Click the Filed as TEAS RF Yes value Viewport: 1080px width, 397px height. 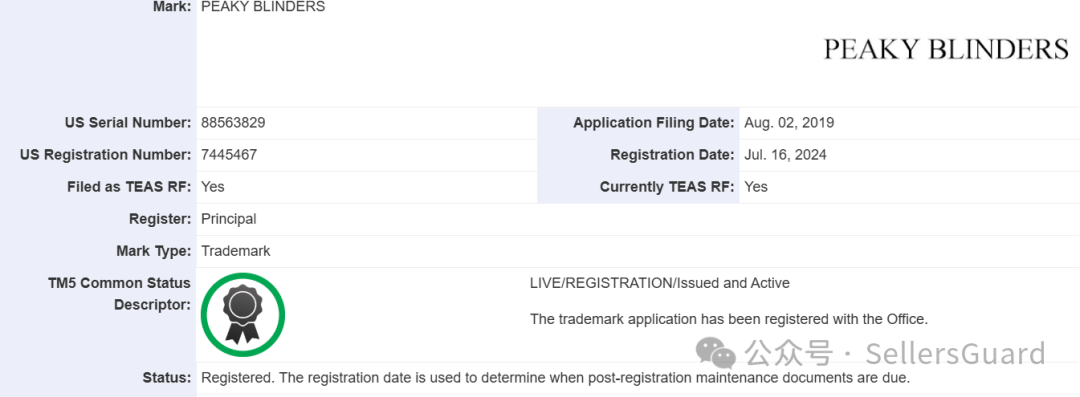[x=213, y=187]
